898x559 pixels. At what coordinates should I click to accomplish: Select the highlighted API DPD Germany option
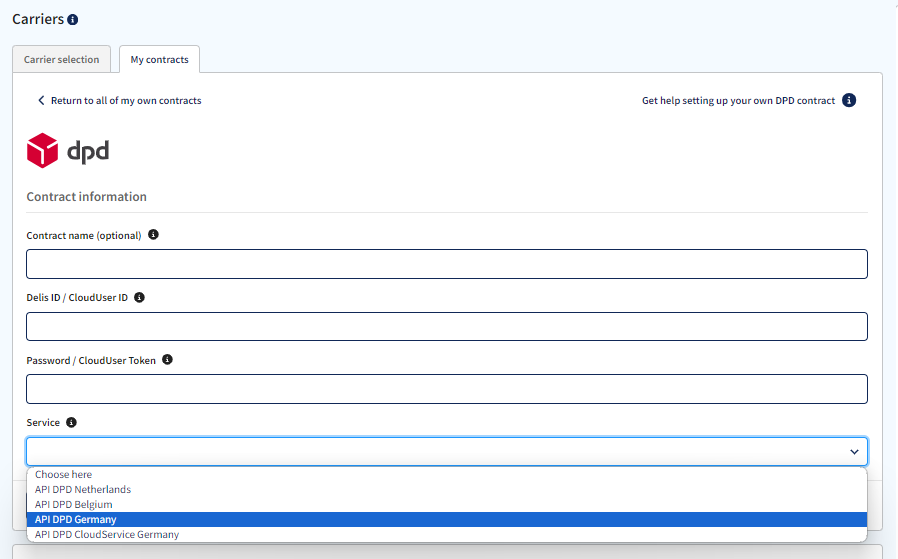click(x=447, y=519)
